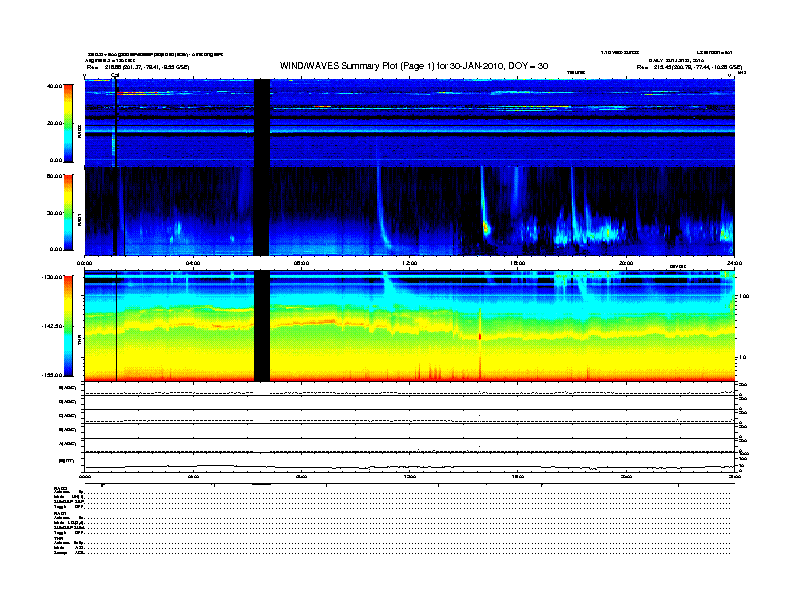Click the 20:00 time label under RAD1 panel
The image size is (792, 612).
[626, 263]
